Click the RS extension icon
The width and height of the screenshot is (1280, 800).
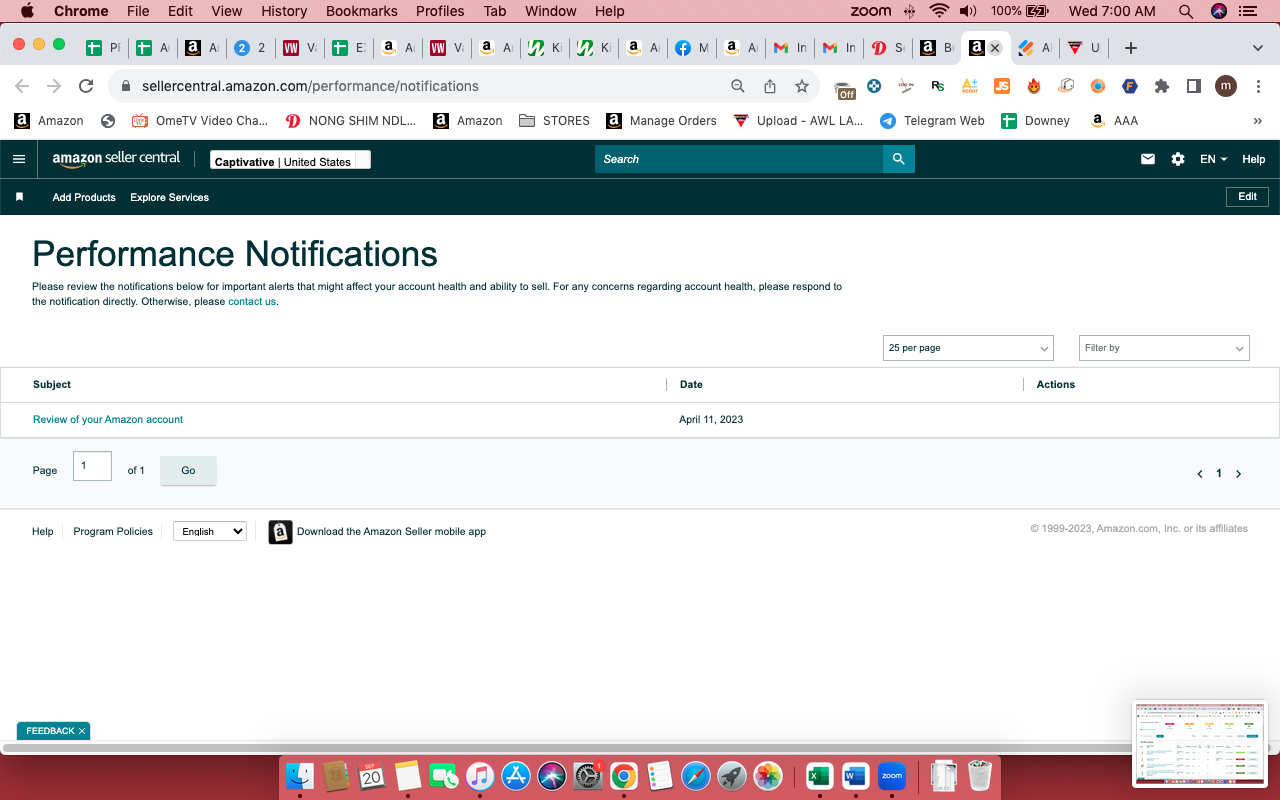[938, 86]
